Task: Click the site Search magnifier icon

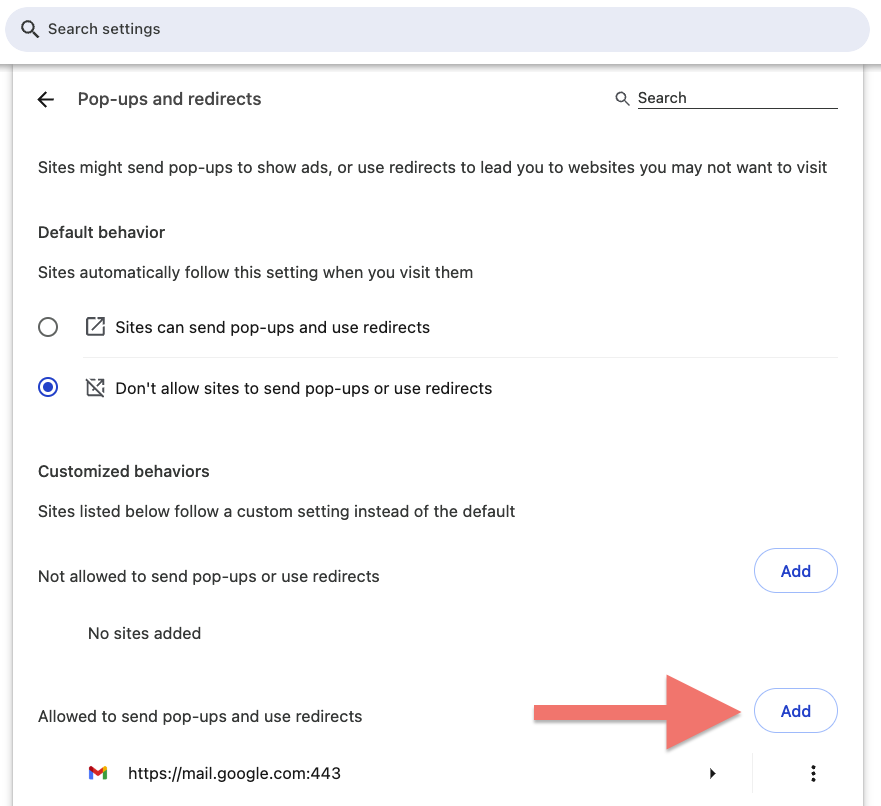Action: click(622, 99)
